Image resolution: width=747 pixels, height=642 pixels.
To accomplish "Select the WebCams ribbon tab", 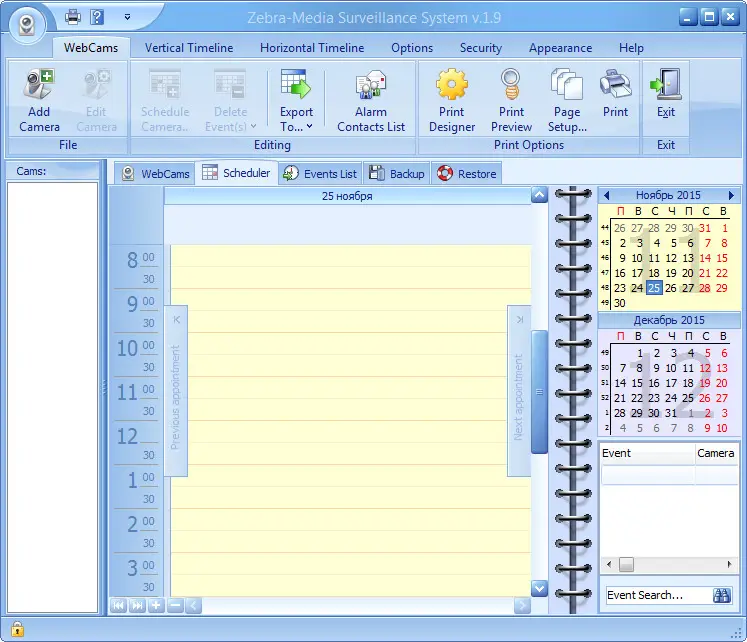I will click(91, 48).
